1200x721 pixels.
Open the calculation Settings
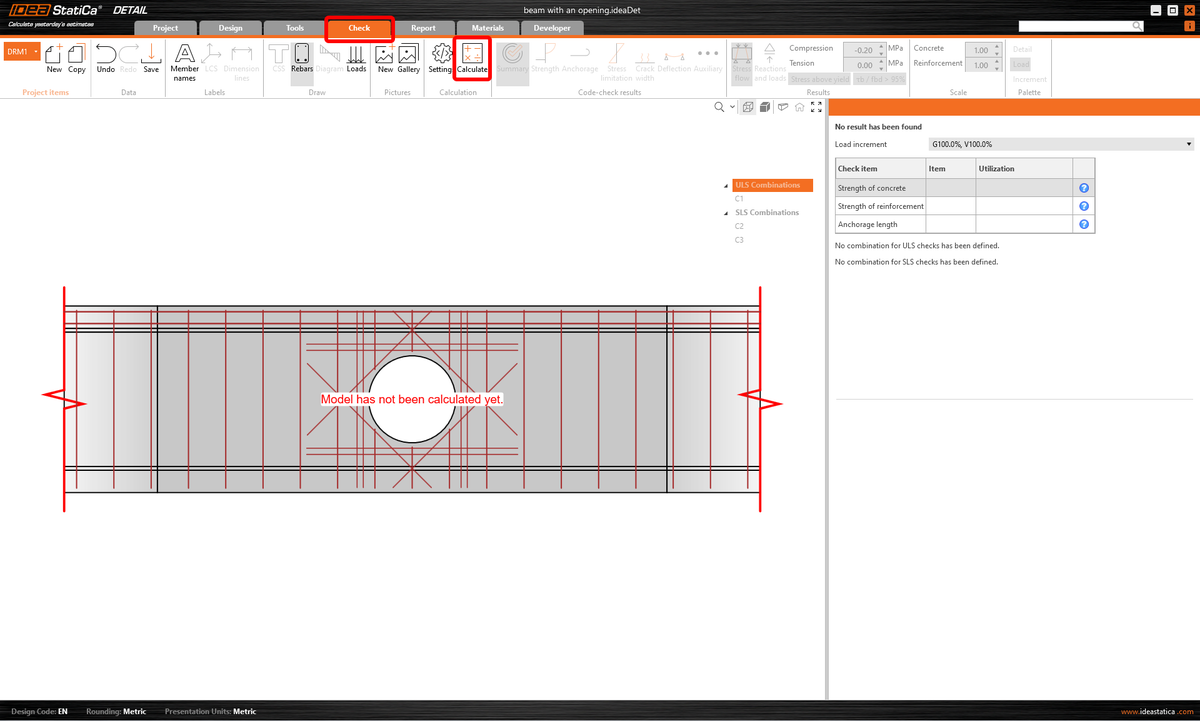coord(440,60)
